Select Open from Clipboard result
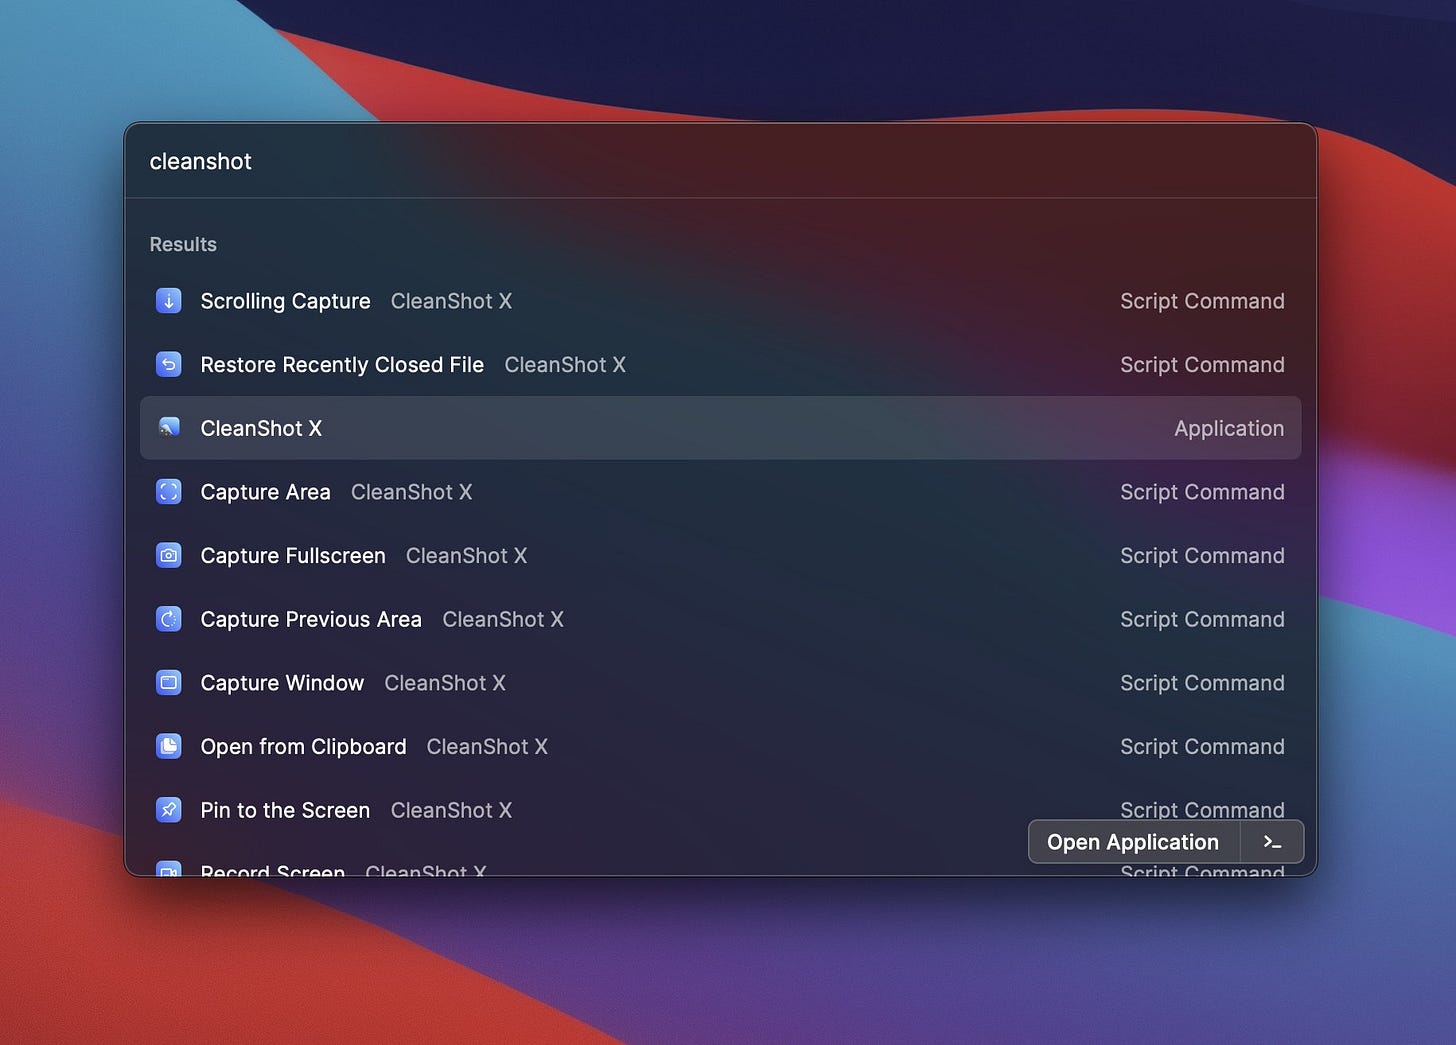 tap(720, 746)
